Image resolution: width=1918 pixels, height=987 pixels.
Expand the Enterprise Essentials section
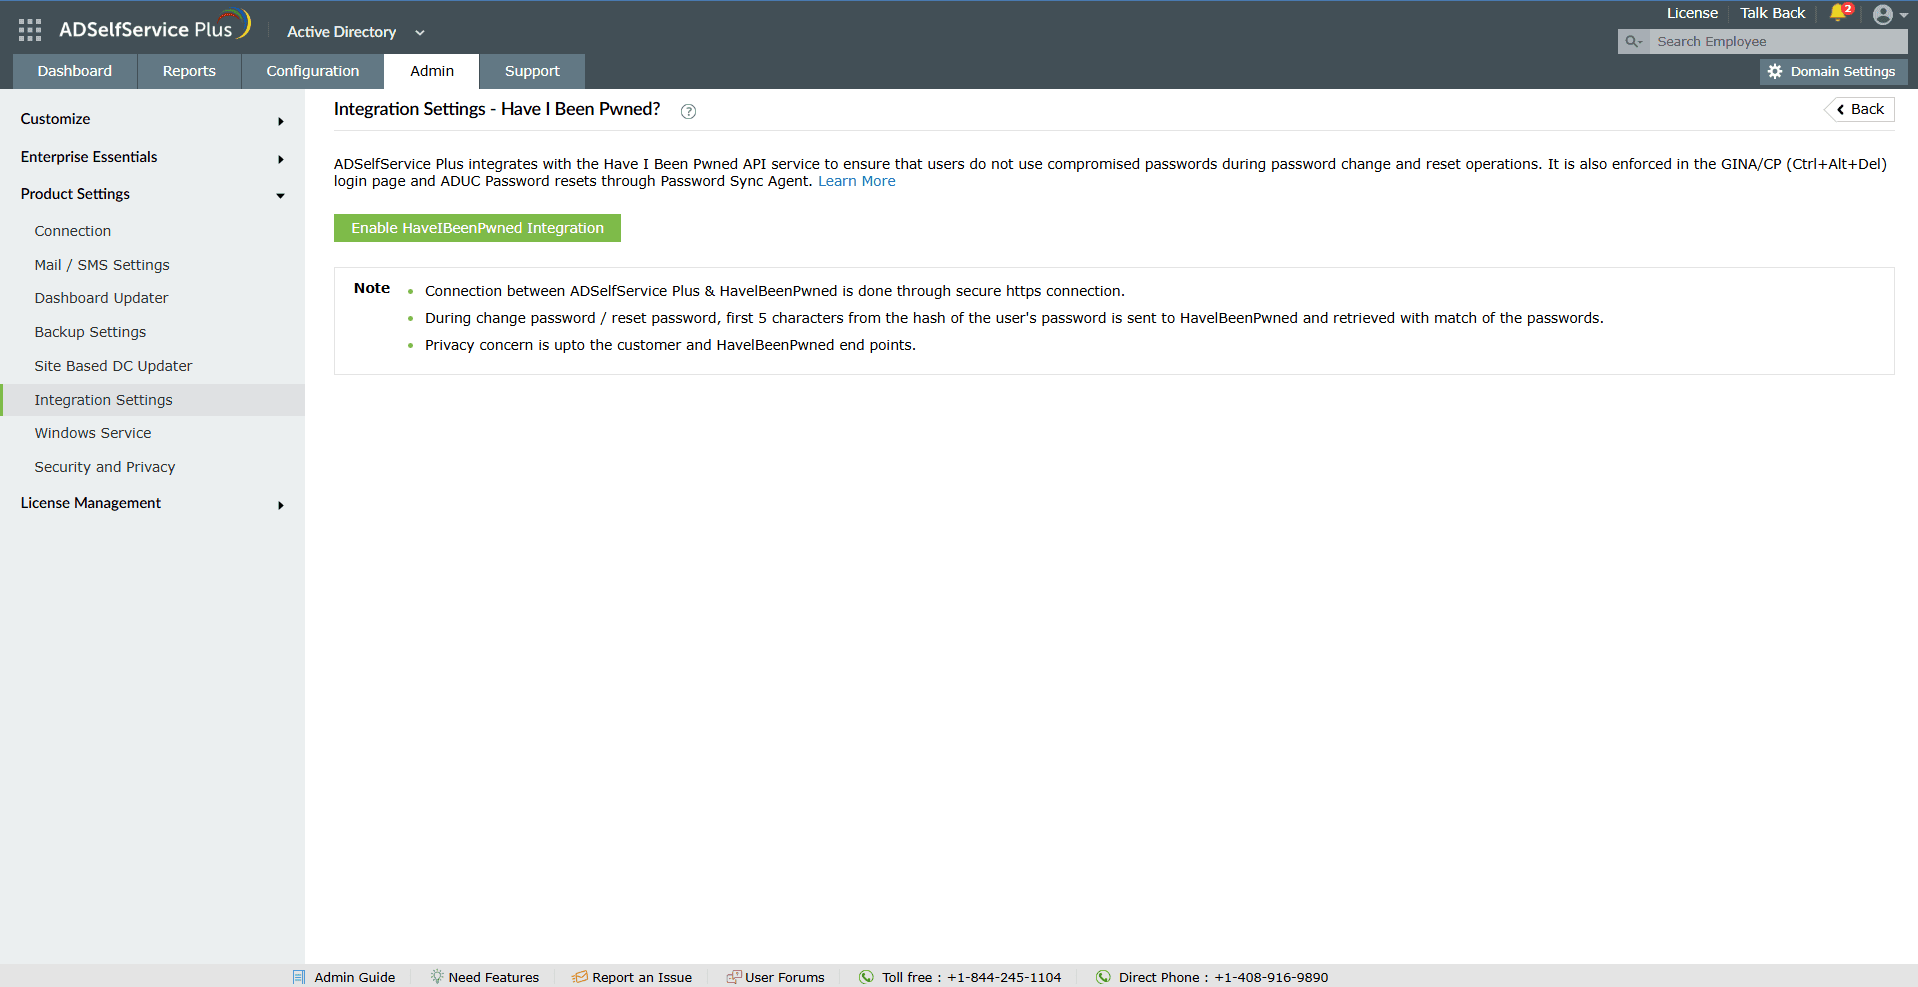click(x=281, y=159)
